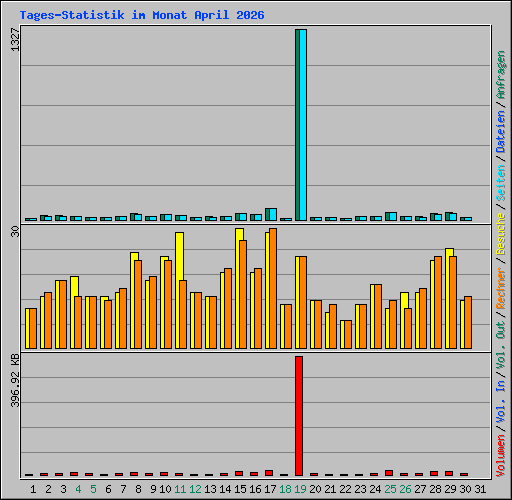The height and width of the screenshot is (500, 512).
Task: Click the green day "25" axis label
Action: (x=390, y=489)
